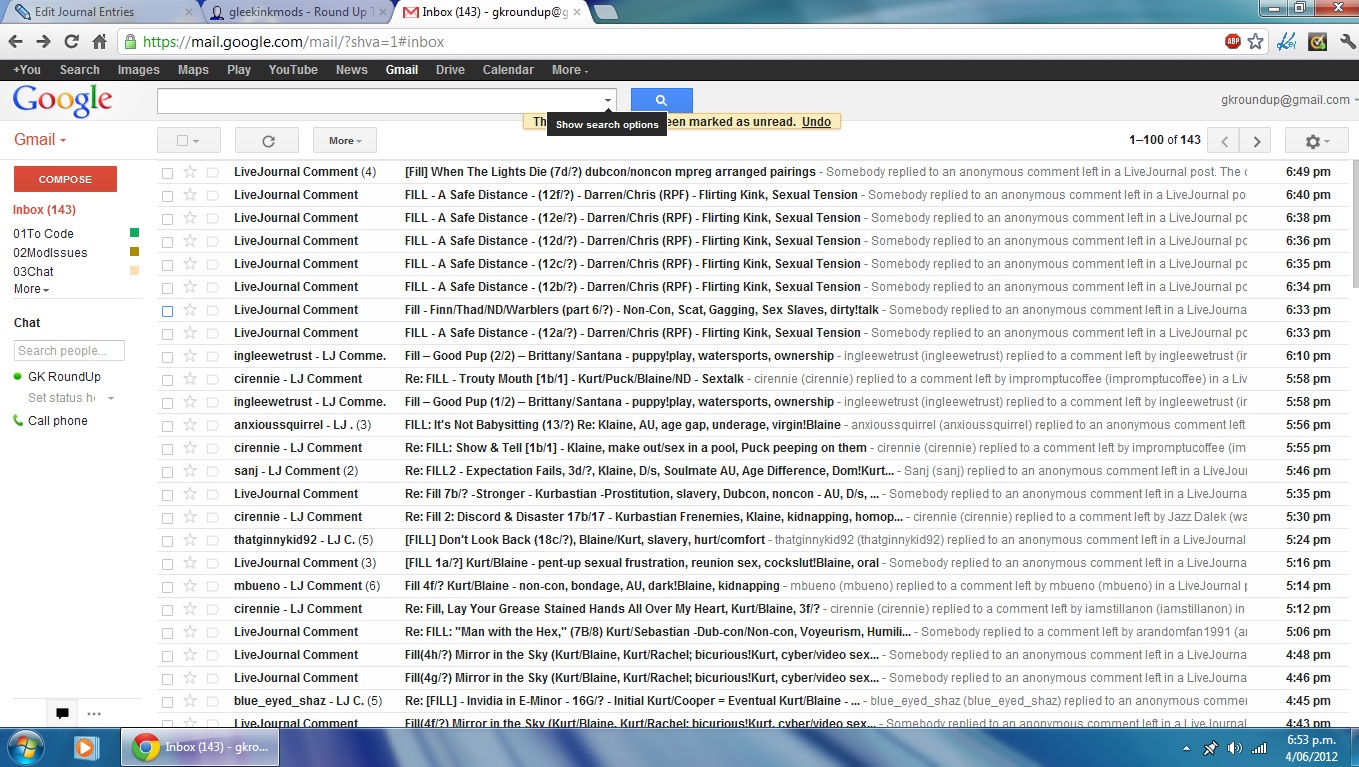Open the three-dots gadget icon at bottom
1359x767 pixels.
pyautogui.click(x=94, y=713)
